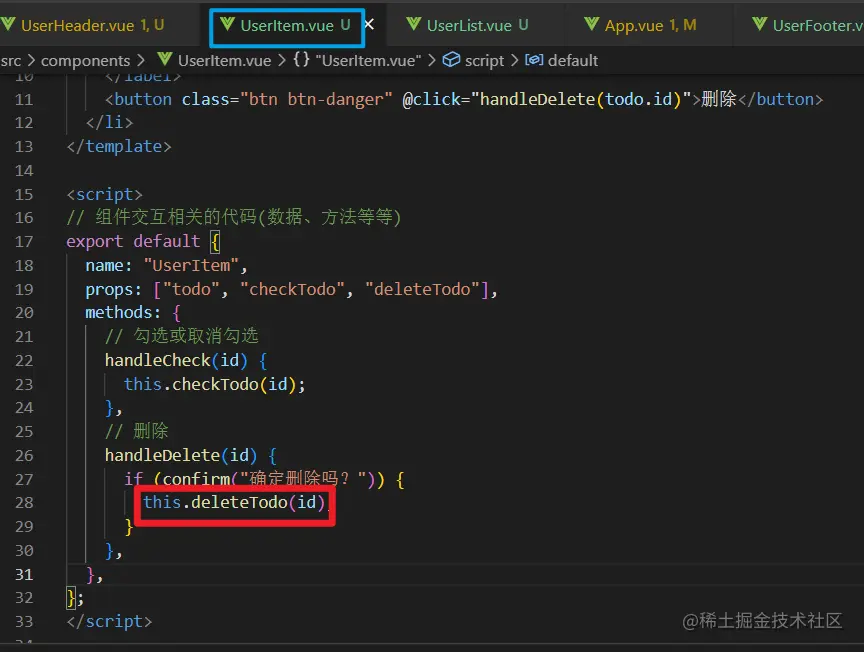Click the Vue icon on UserHeader.vue tab
The width and height of the screenshot is (864, 652).
click(x=8, y=24)
